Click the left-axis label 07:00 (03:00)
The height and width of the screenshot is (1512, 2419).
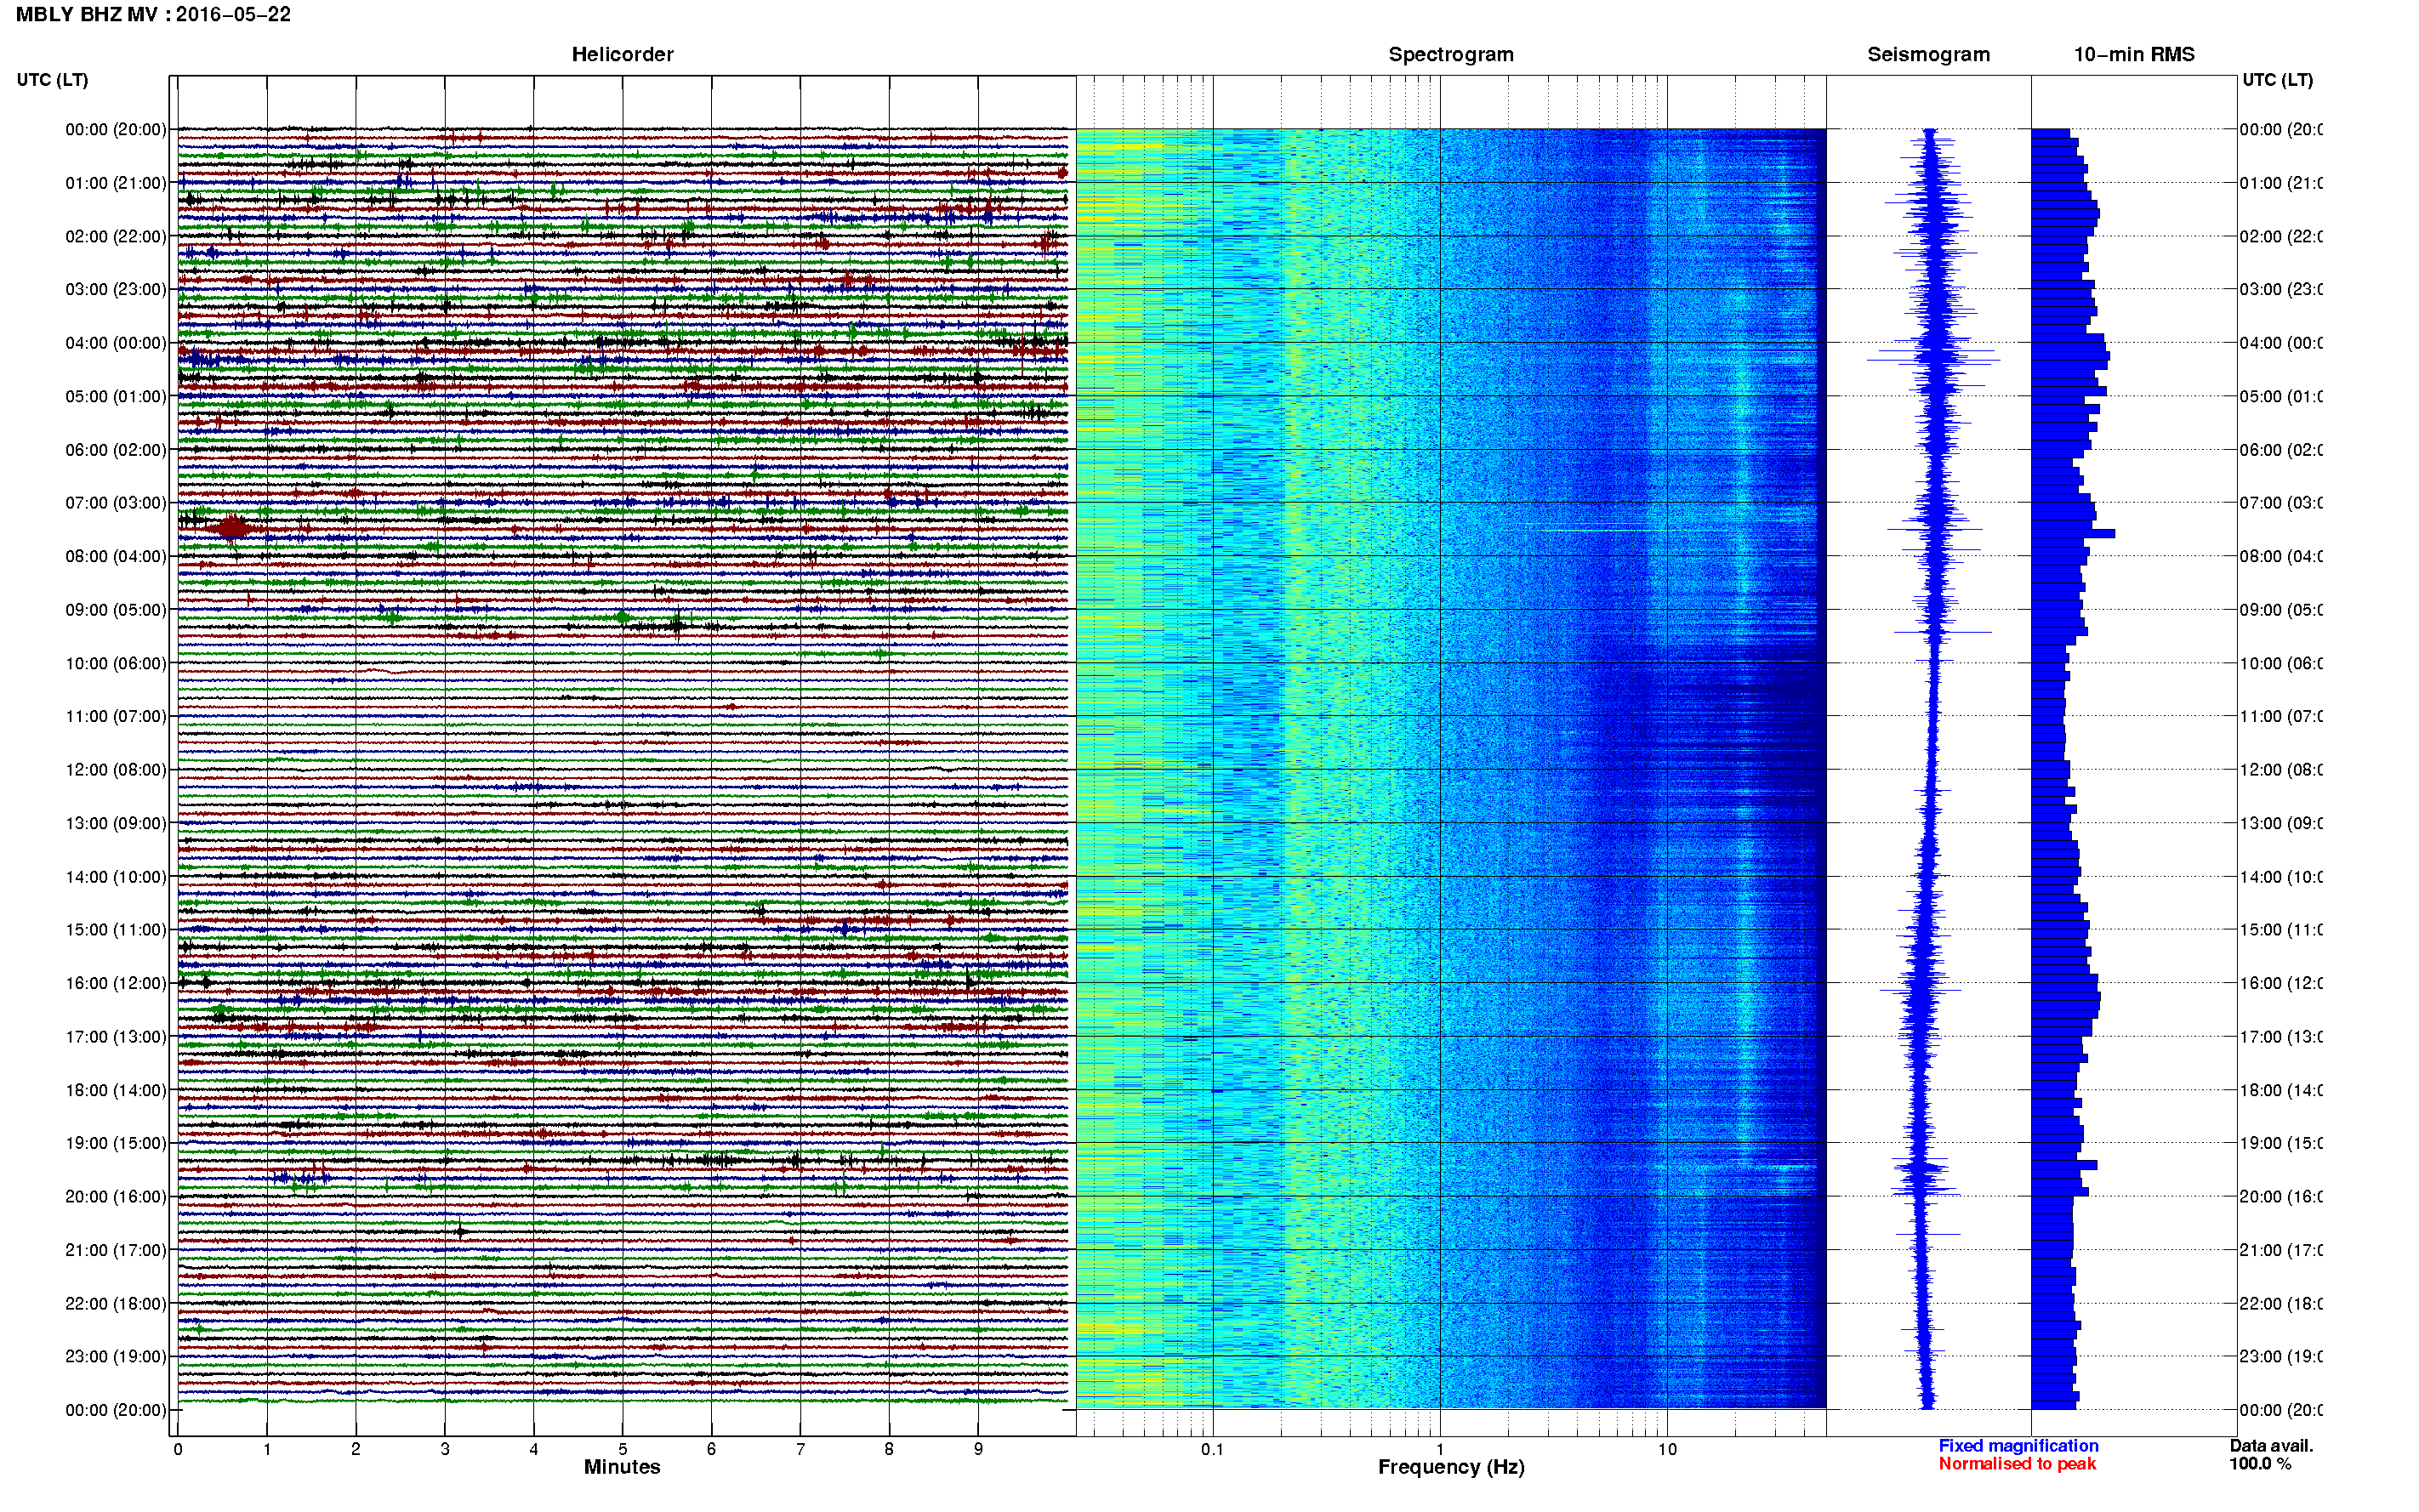pos(116,503)
